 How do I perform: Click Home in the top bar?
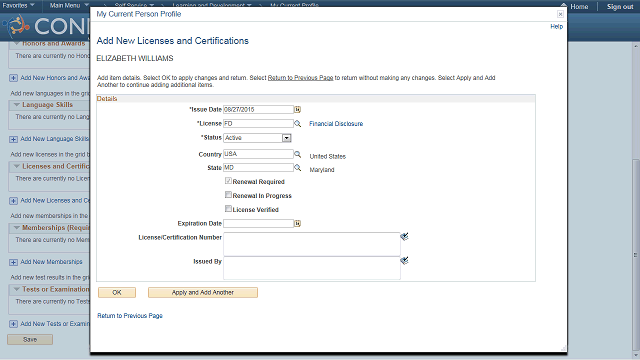coord(579,7)
